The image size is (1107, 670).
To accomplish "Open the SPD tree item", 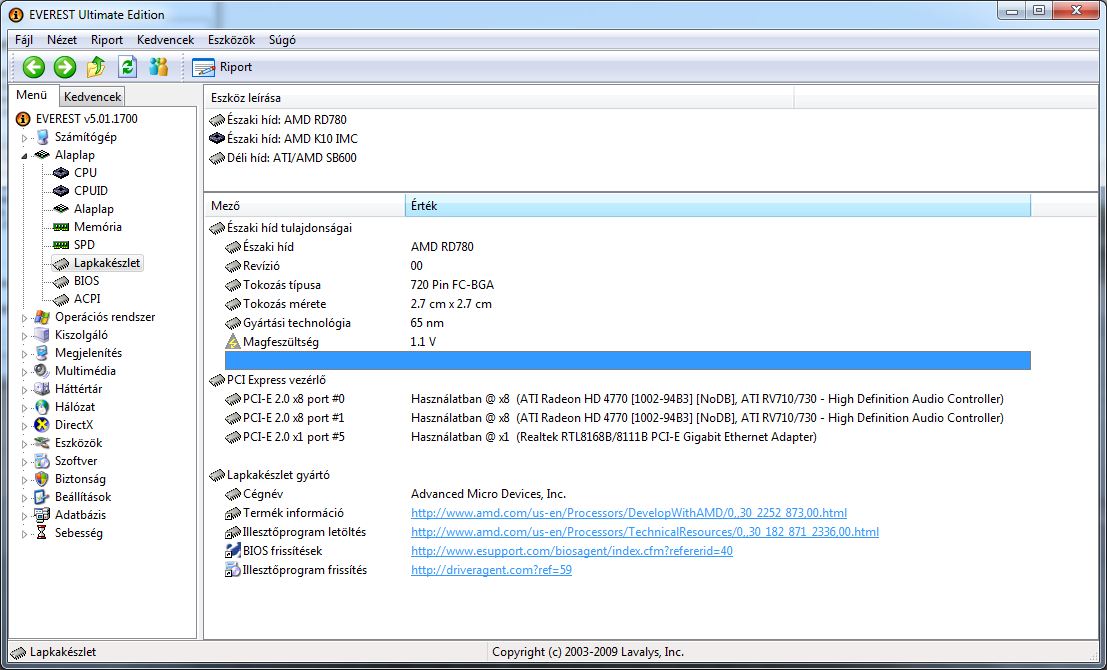I will [x=84, y=244].
